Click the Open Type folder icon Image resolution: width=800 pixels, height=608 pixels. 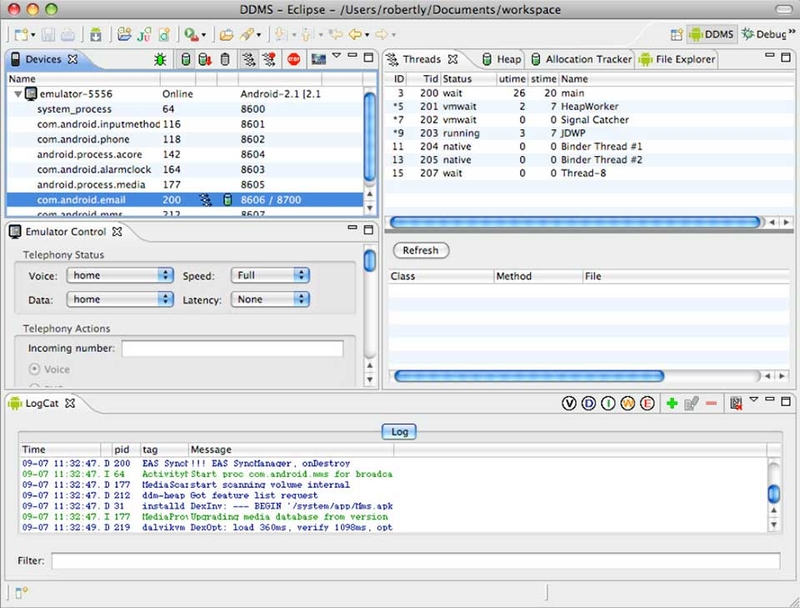(226, 35)
